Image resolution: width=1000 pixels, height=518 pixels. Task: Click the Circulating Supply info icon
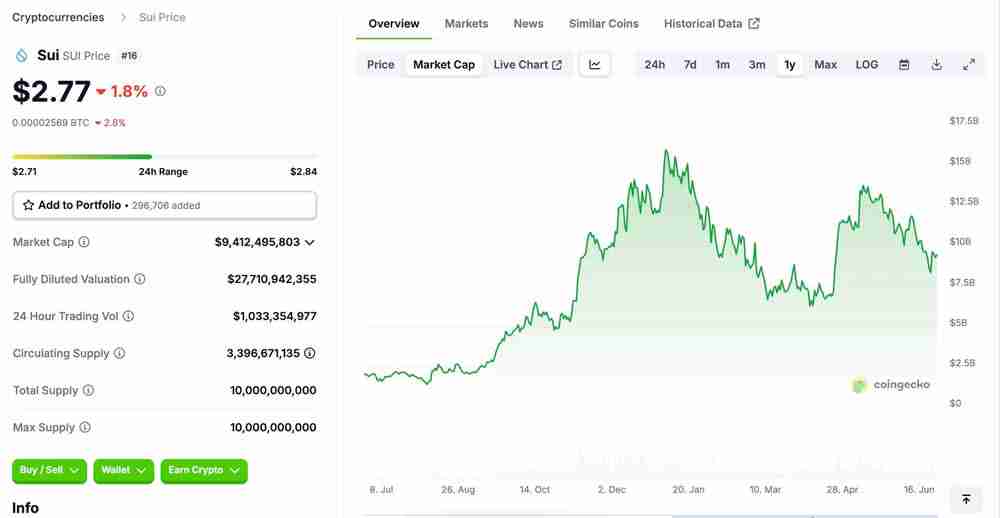[120, 353]
